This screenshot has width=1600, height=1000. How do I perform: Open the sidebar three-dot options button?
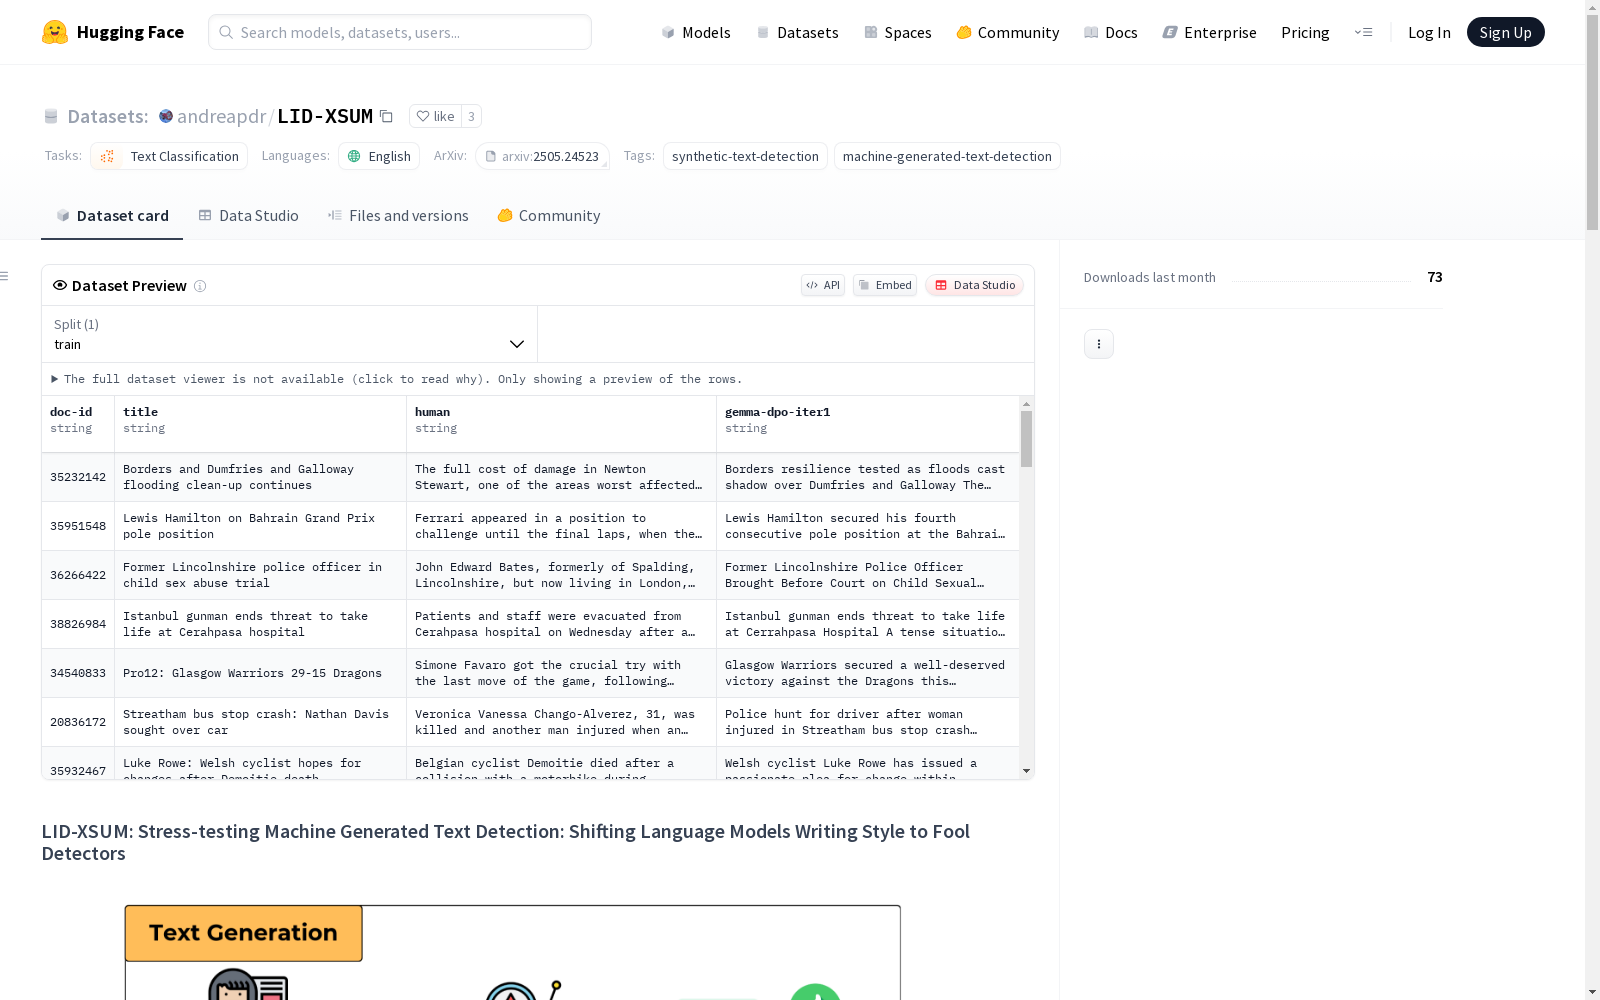point(1099,344)
